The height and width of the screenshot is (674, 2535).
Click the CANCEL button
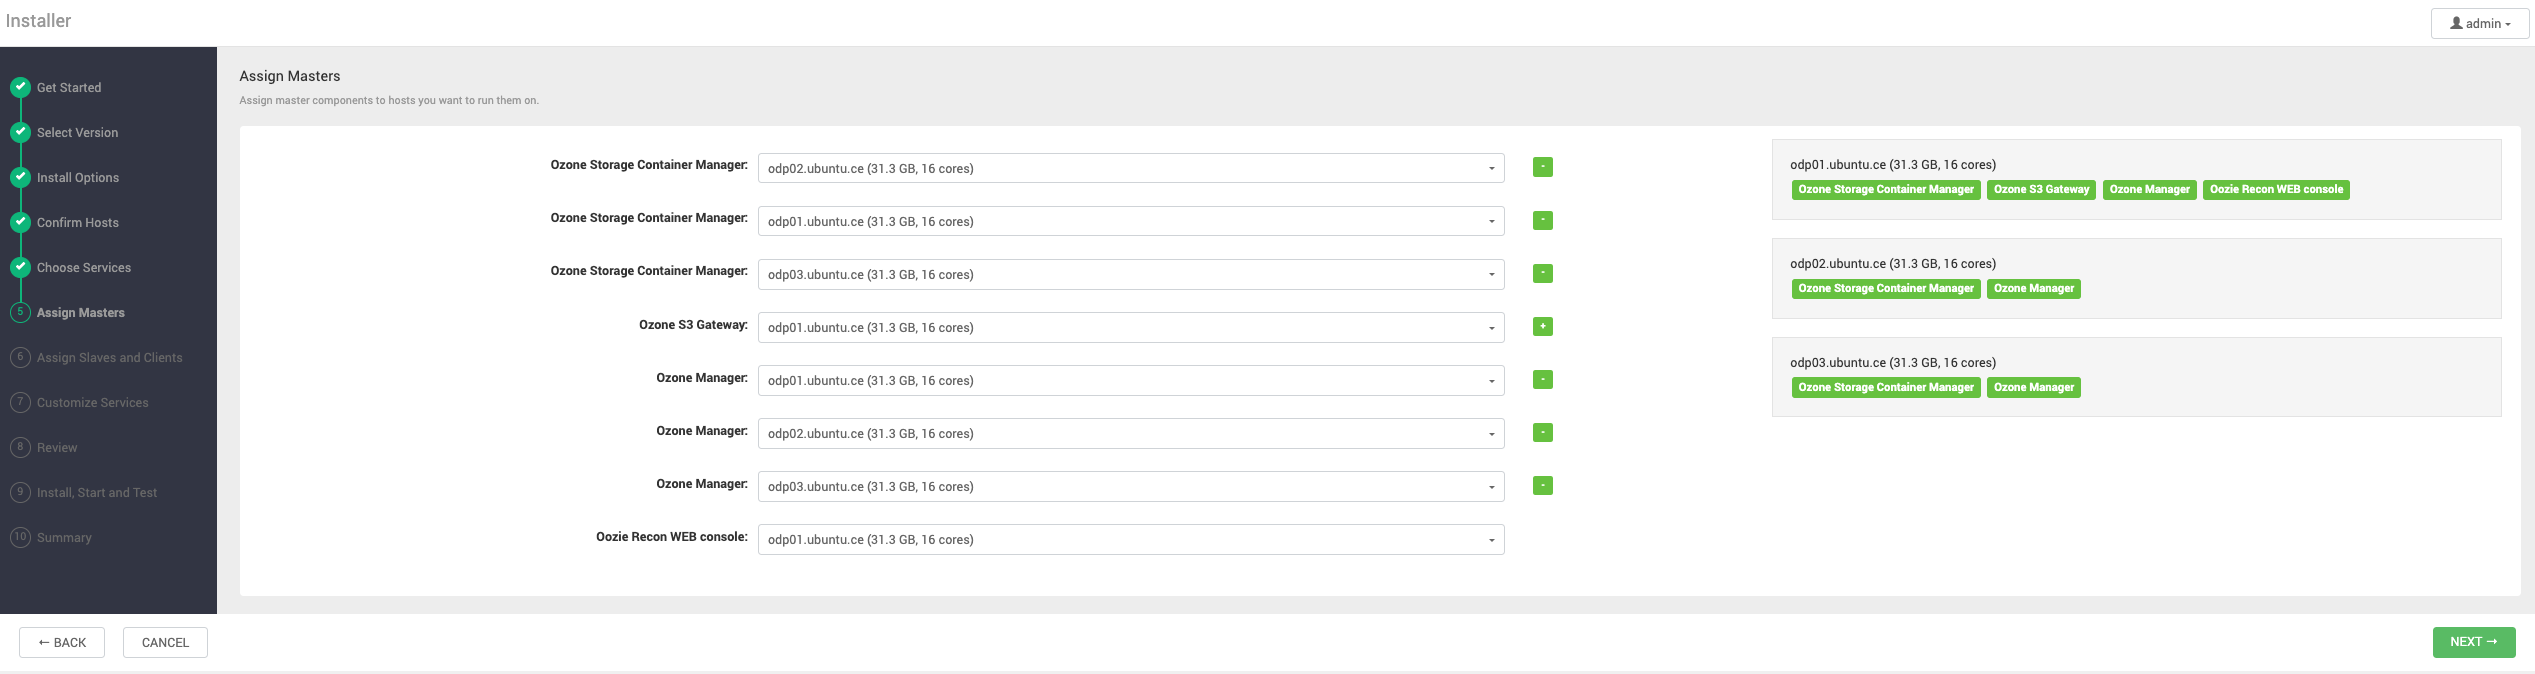click(165, 642)
